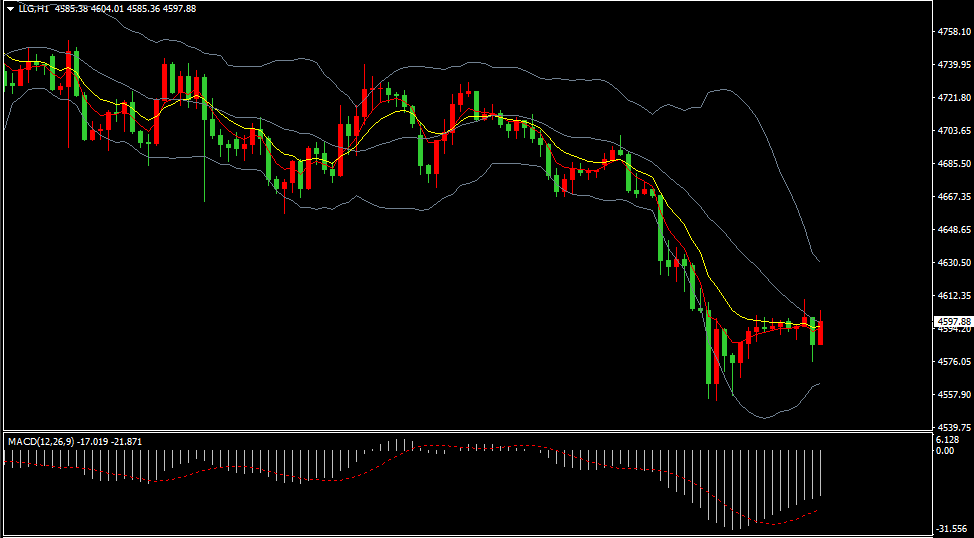This screenshot has height=538, width=974.
Task: Click the 6.128 MACD scale value
Action: (948, 440)
